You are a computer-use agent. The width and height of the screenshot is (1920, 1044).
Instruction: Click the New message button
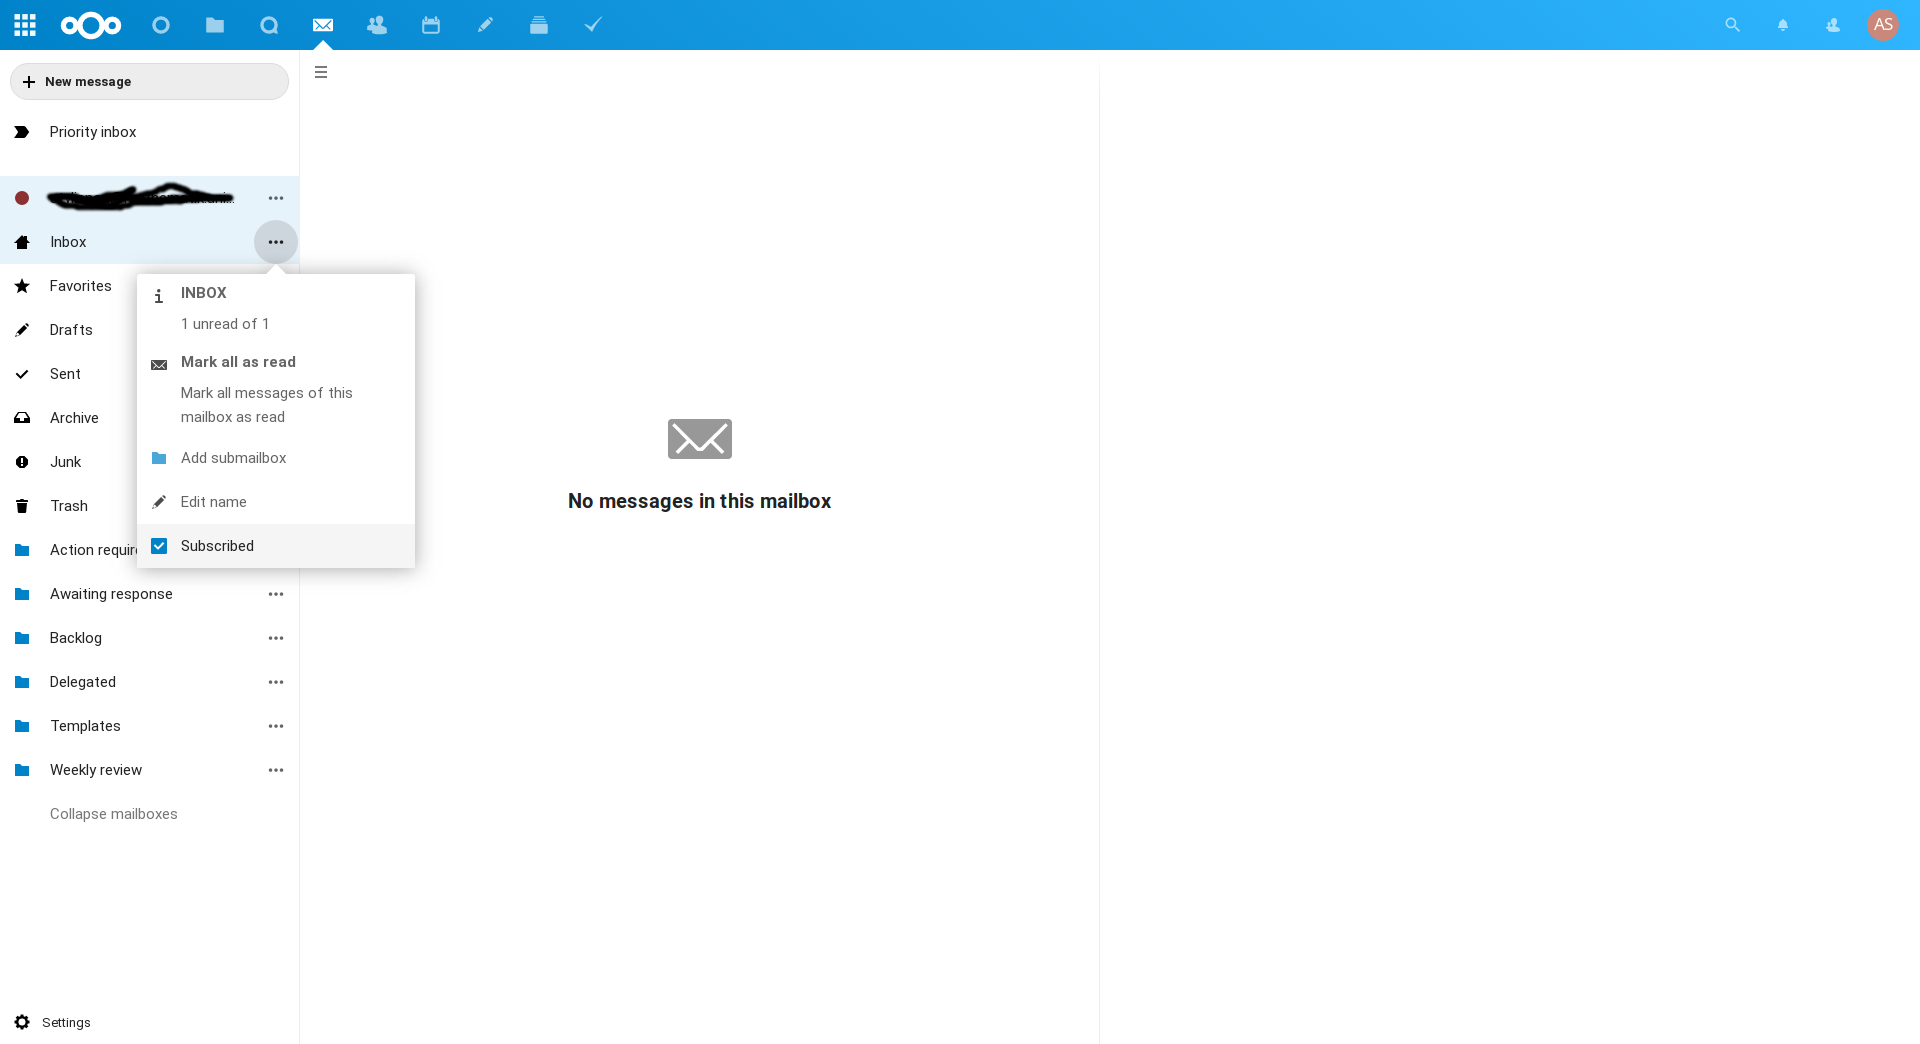(x=149, y=82)
